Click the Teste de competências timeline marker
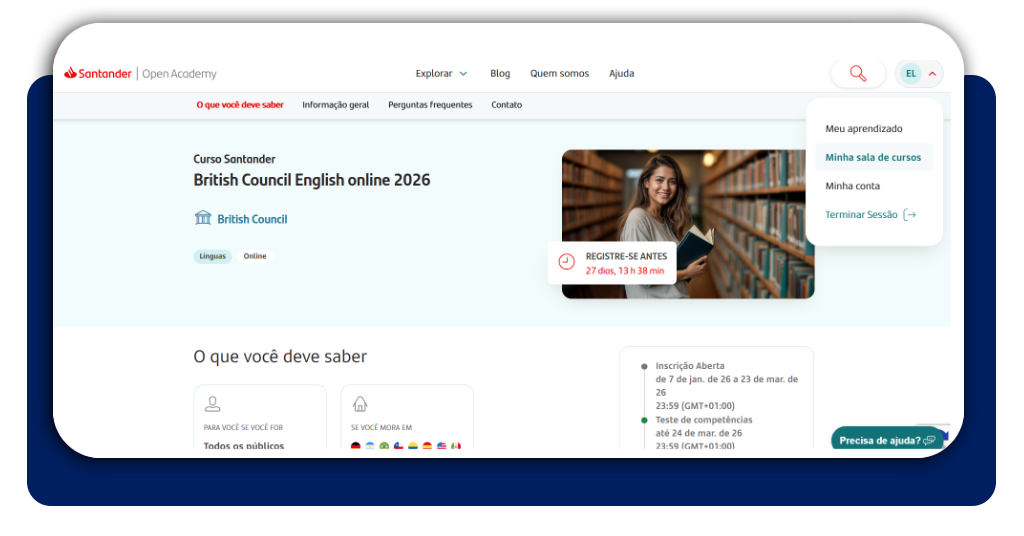Image resolution: width=1024 pixels, height=536 pixels. click(645, 420)
